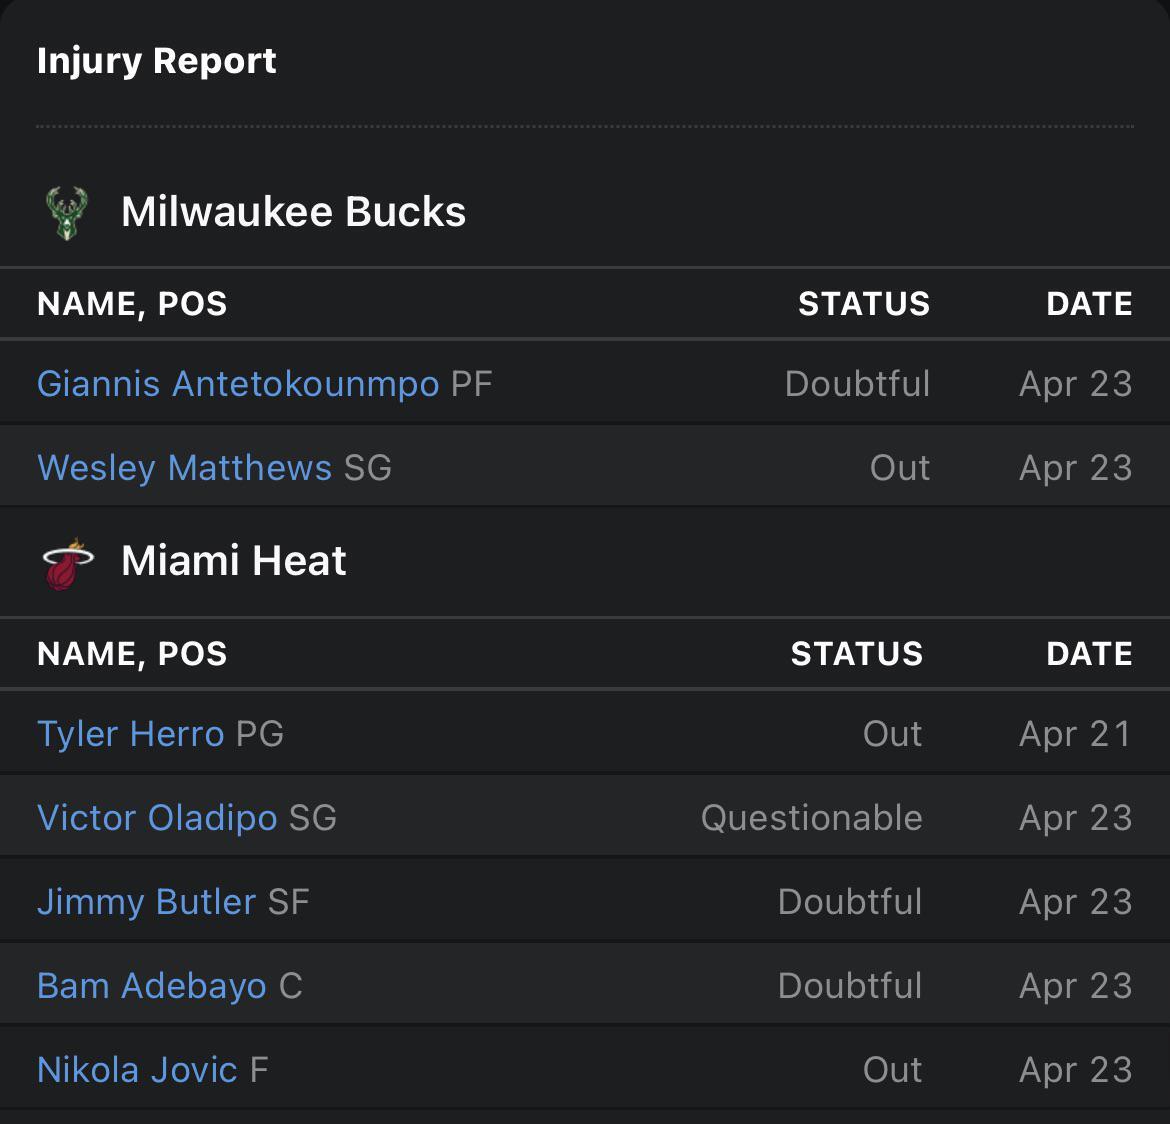Viewport: 1170px width, 1124px height.
Task: Click the Milwaukee Bucks team logo
Action: point(67,212)
